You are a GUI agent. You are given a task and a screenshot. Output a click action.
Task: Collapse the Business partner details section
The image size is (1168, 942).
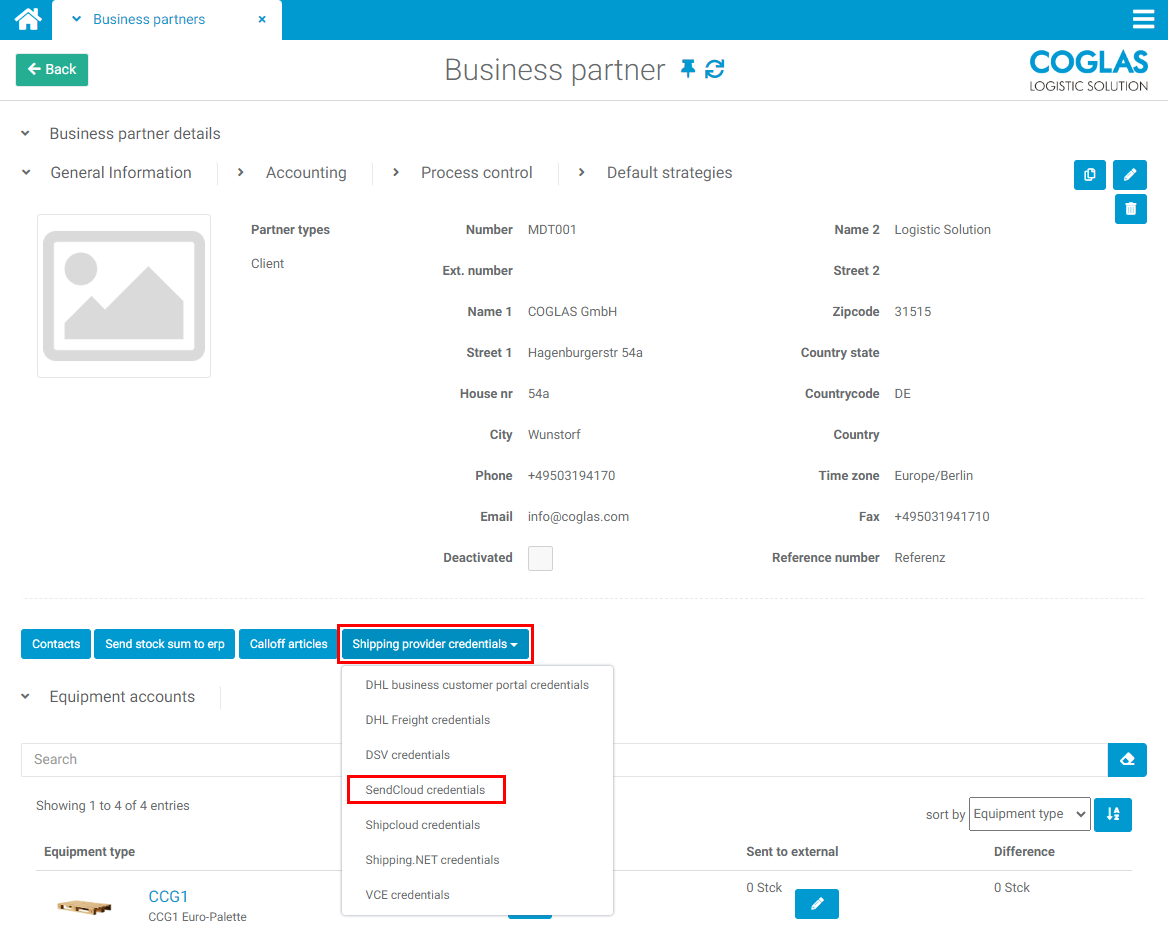point(26,134)
